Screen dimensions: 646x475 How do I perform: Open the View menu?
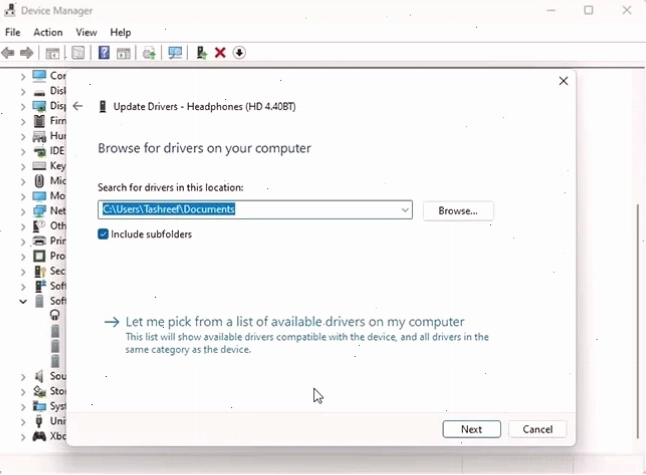click(x=86, y=32)
